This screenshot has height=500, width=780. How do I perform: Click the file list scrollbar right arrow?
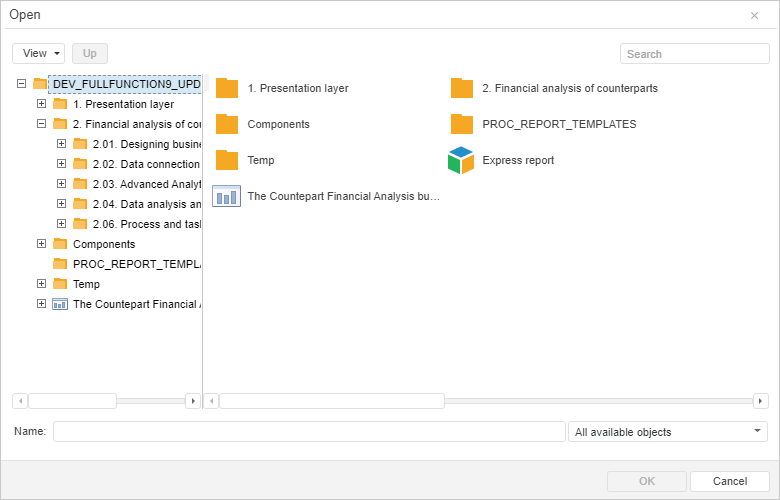[761, 401]
